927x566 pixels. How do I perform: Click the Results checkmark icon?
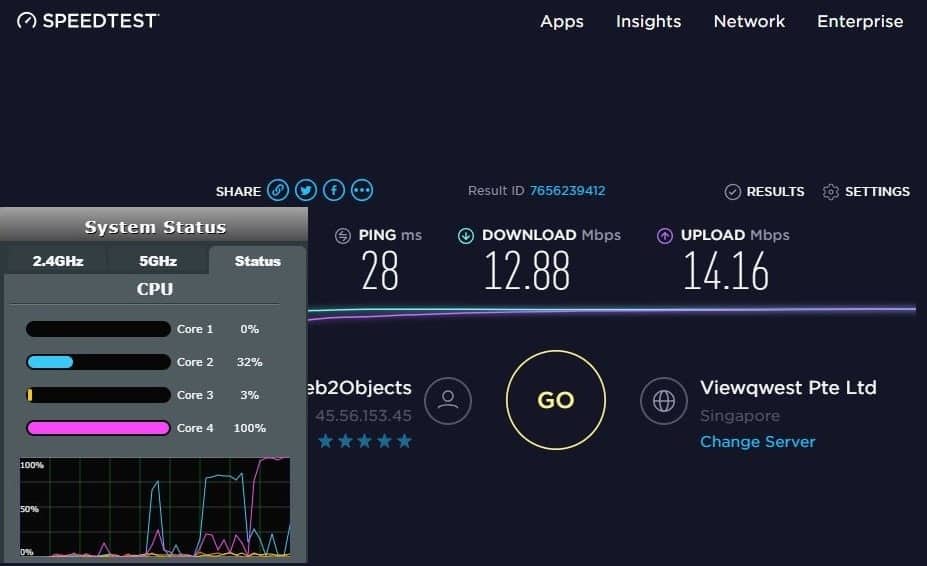[732, 192]
